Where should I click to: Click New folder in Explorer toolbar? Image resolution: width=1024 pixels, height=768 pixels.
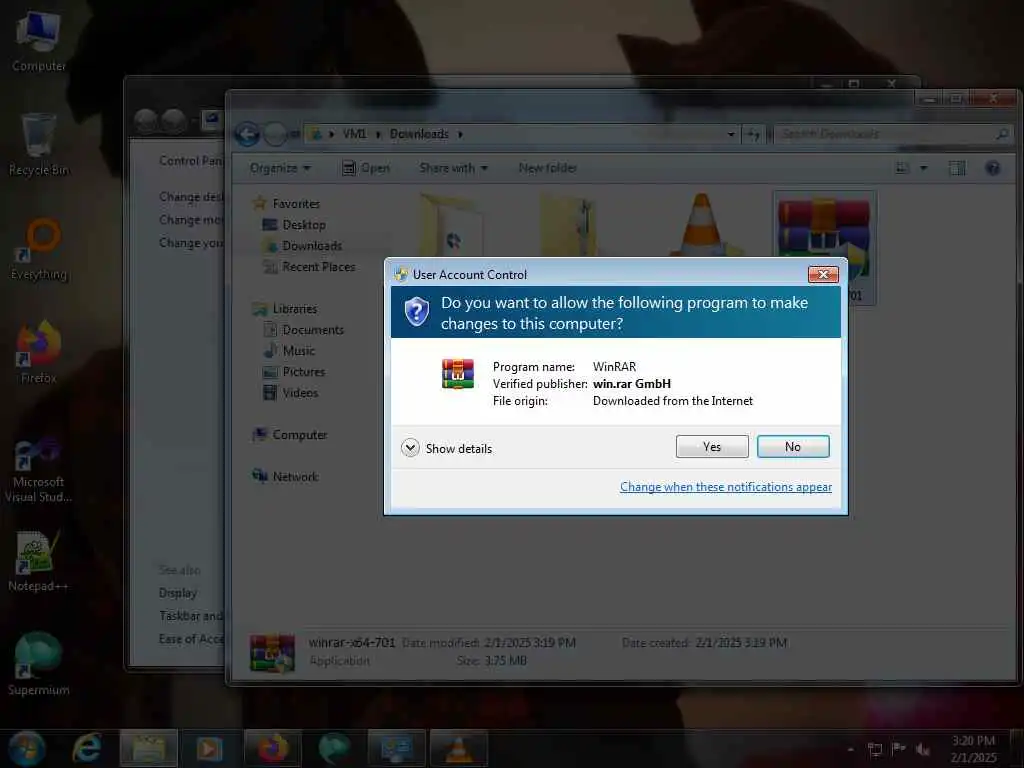pyautogui.click(x=547, y=168)
